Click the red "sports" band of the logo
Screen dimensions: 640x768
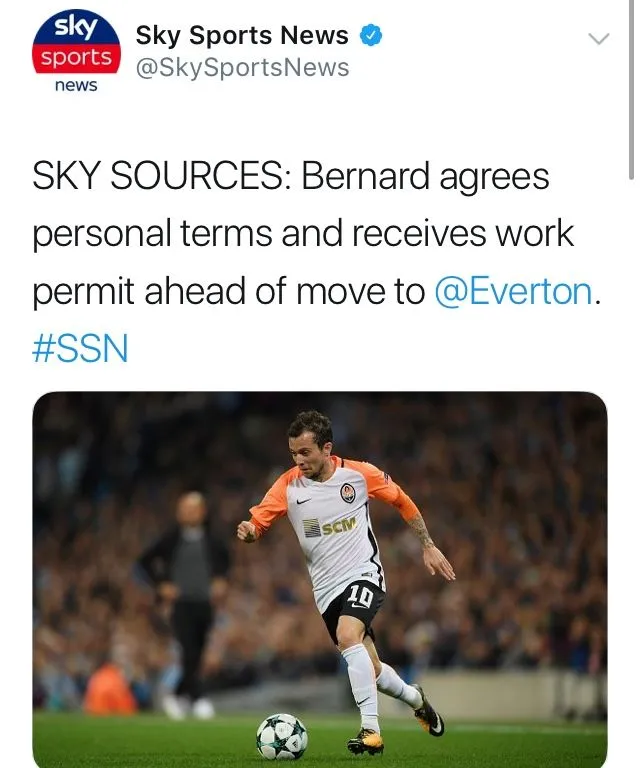pos(76,58)
